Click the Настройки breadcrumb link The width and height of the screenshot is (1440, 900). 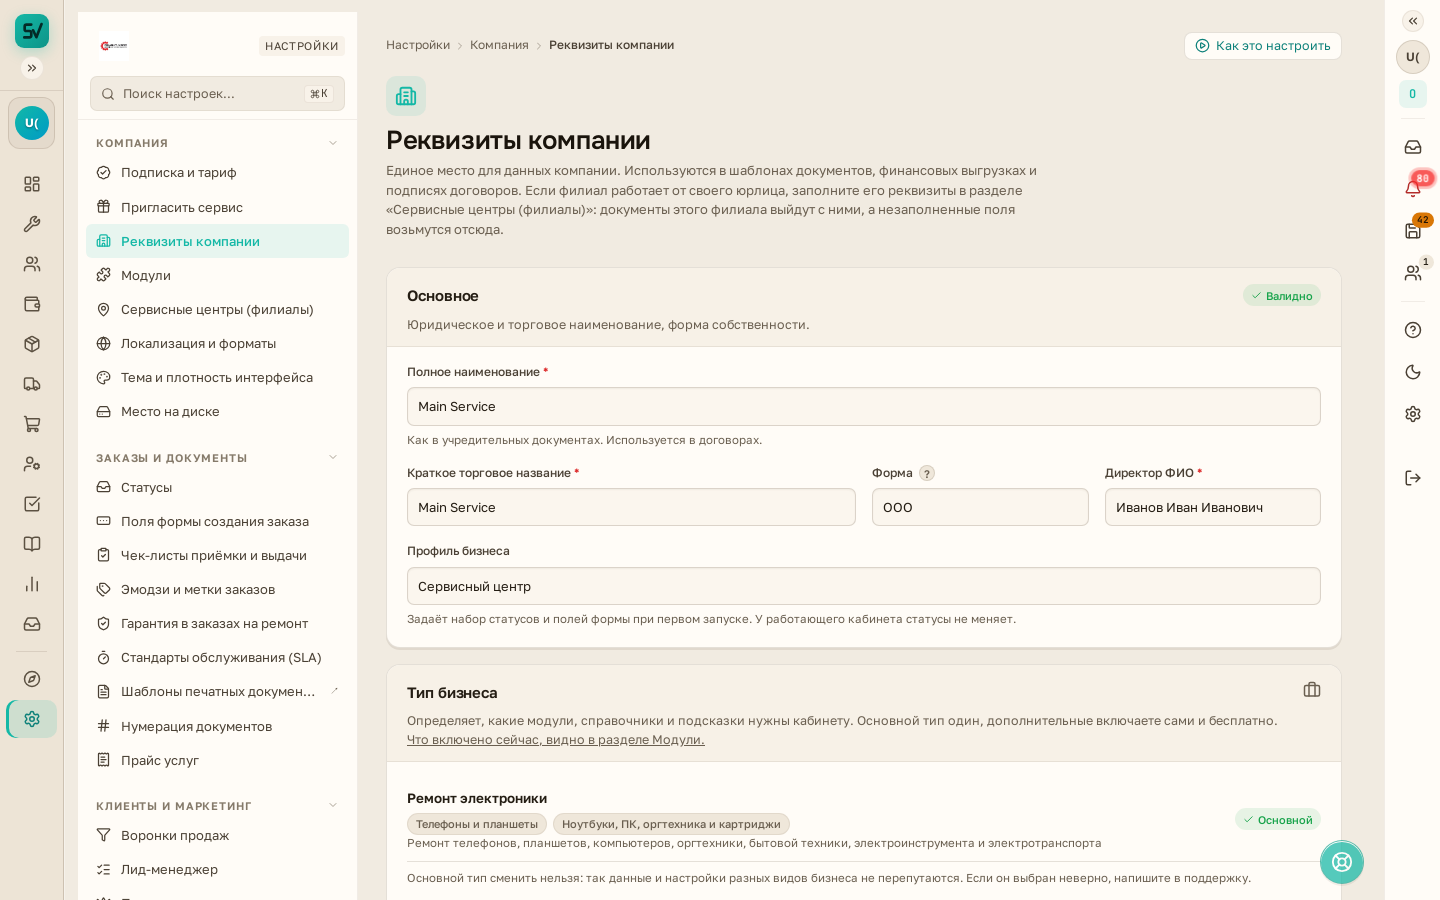418,45
